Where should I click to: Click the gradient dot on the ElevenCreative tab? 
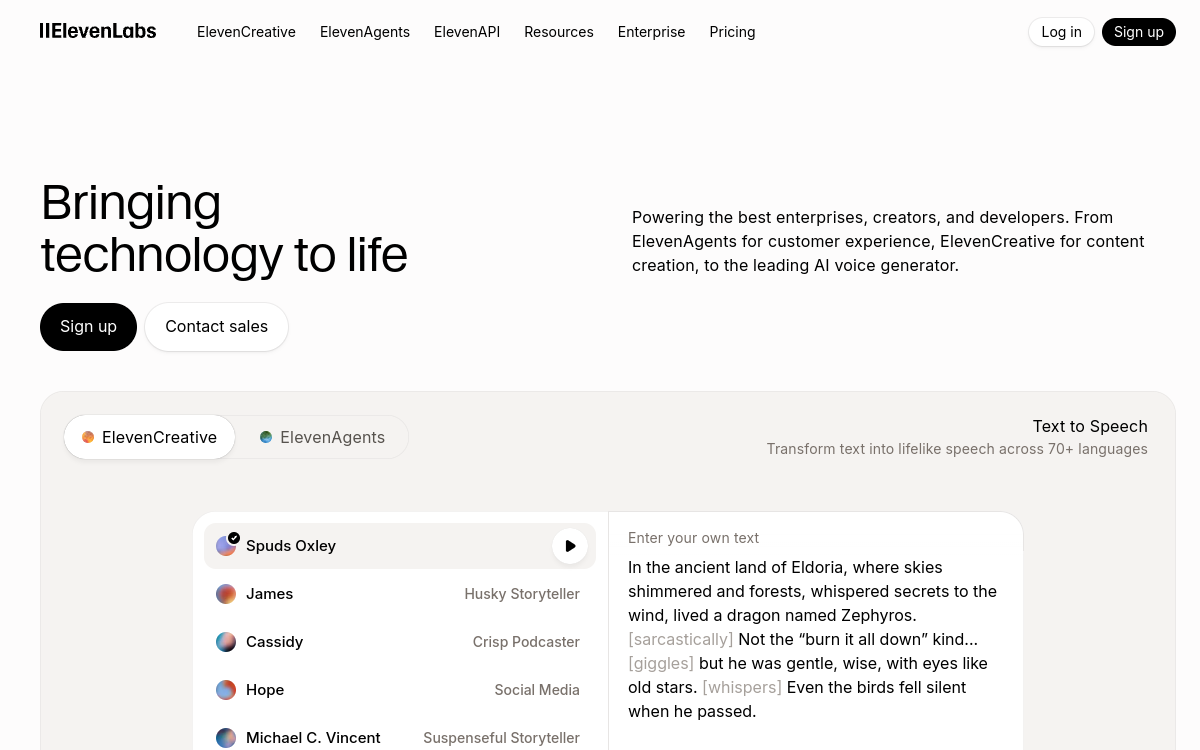[88, 437]
